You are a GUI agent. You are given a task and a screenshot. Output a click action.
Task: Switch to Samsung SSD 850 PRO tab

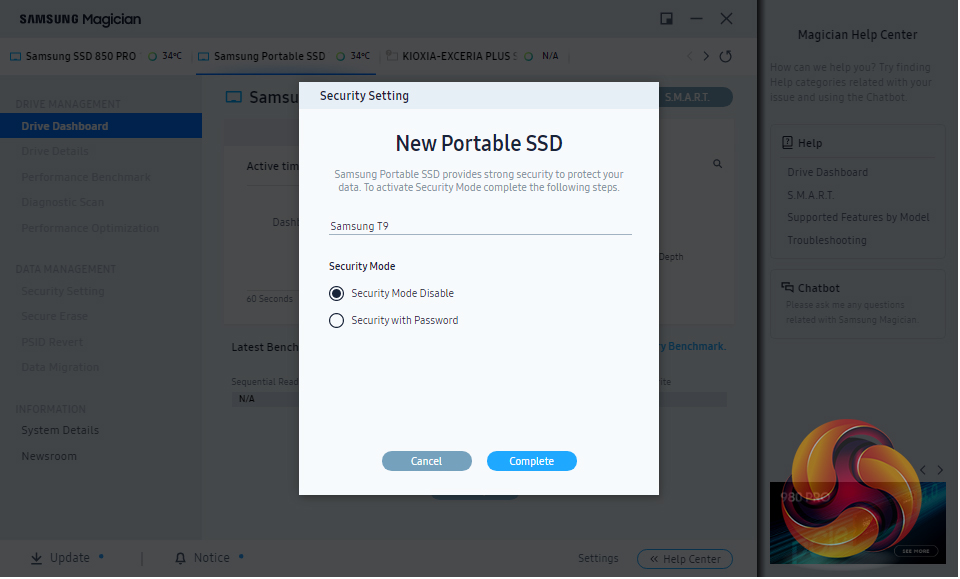coord(81,56)
